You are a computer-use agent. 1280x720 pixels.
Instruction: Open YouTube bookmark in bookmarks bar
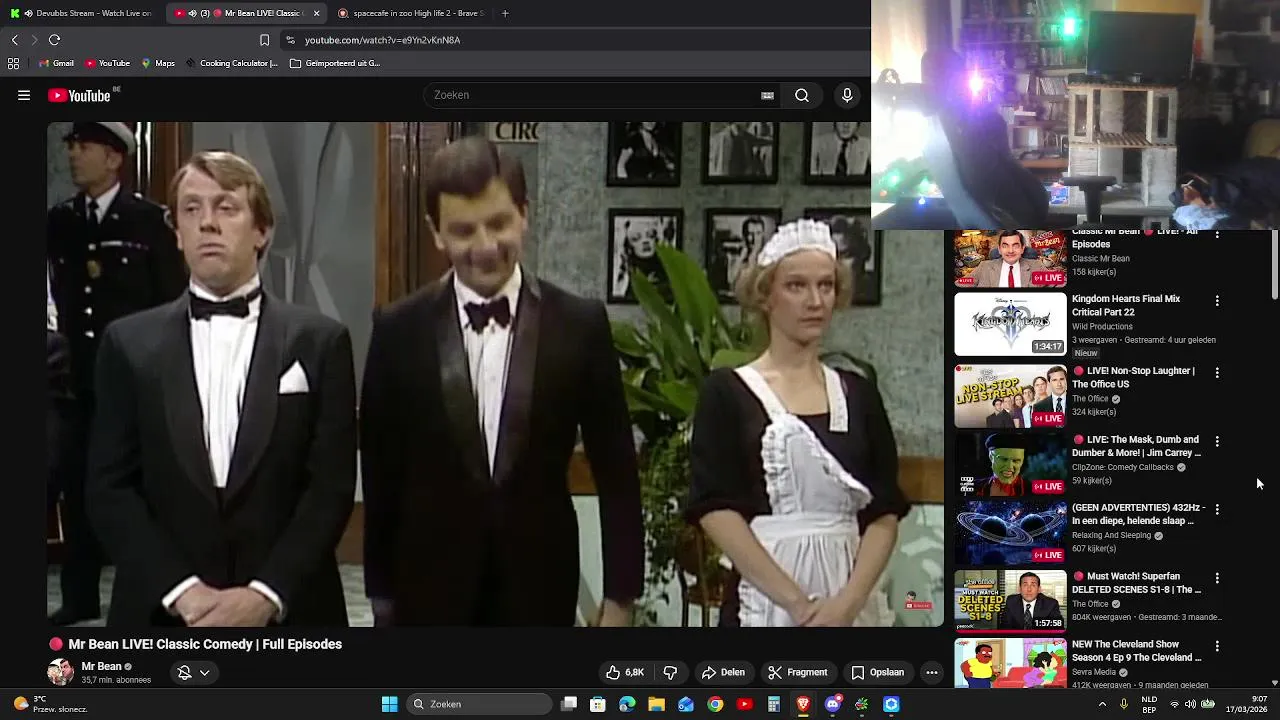click(107, 63)
